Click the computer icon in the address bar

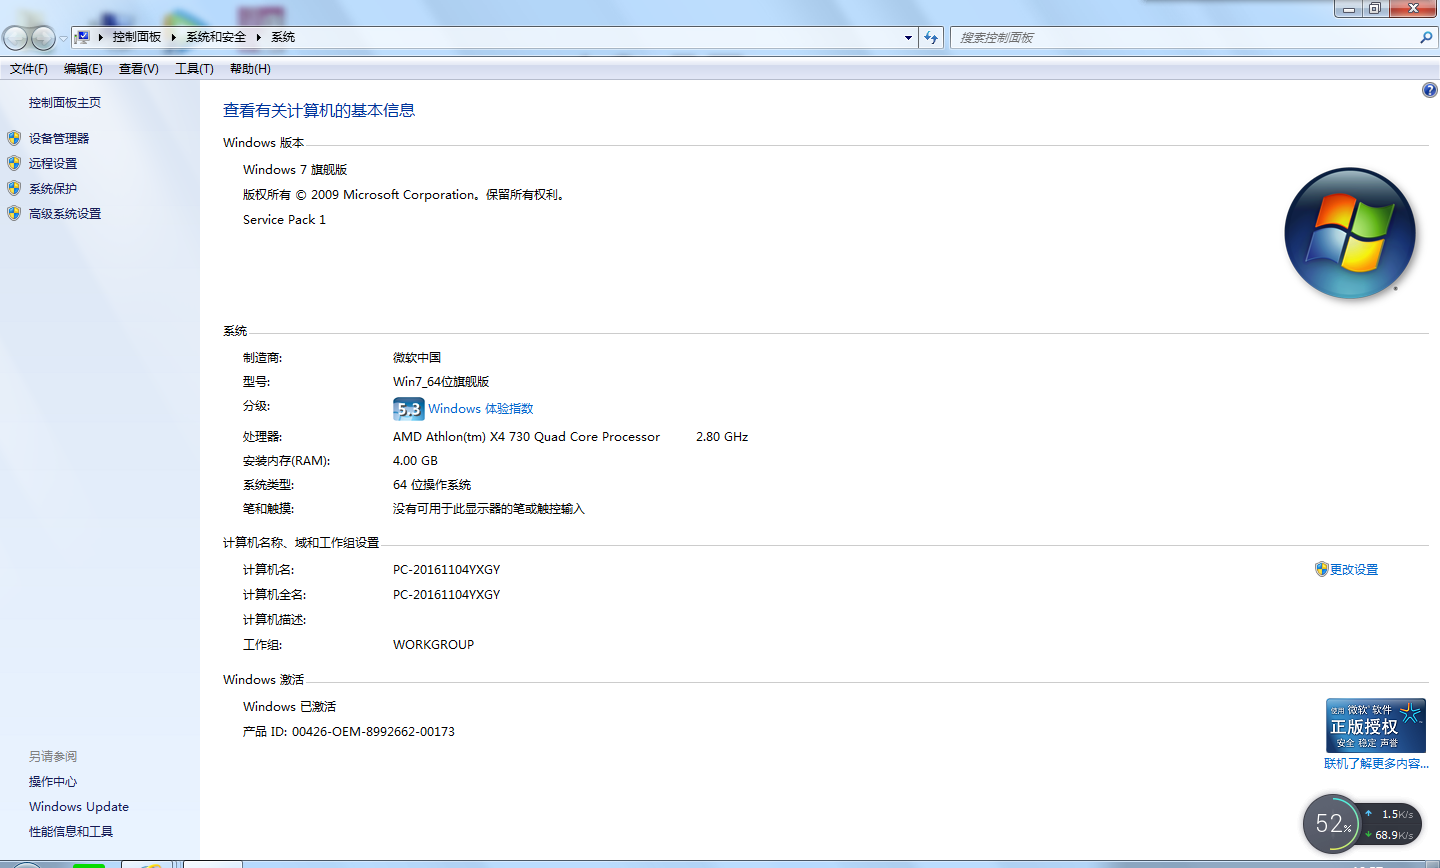click(83, 37)
